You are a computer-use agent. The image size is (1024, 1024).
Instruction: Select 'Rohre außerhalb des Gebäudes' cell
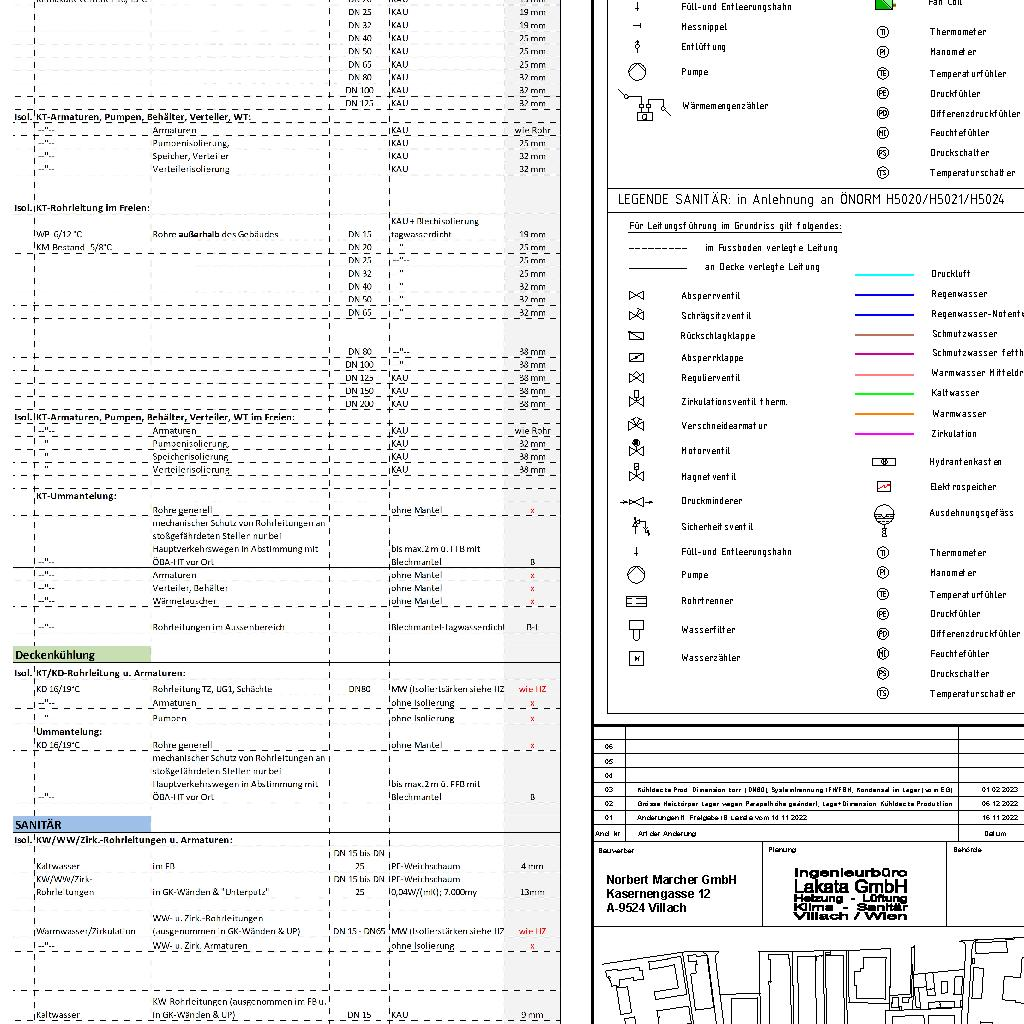[216, 234]
